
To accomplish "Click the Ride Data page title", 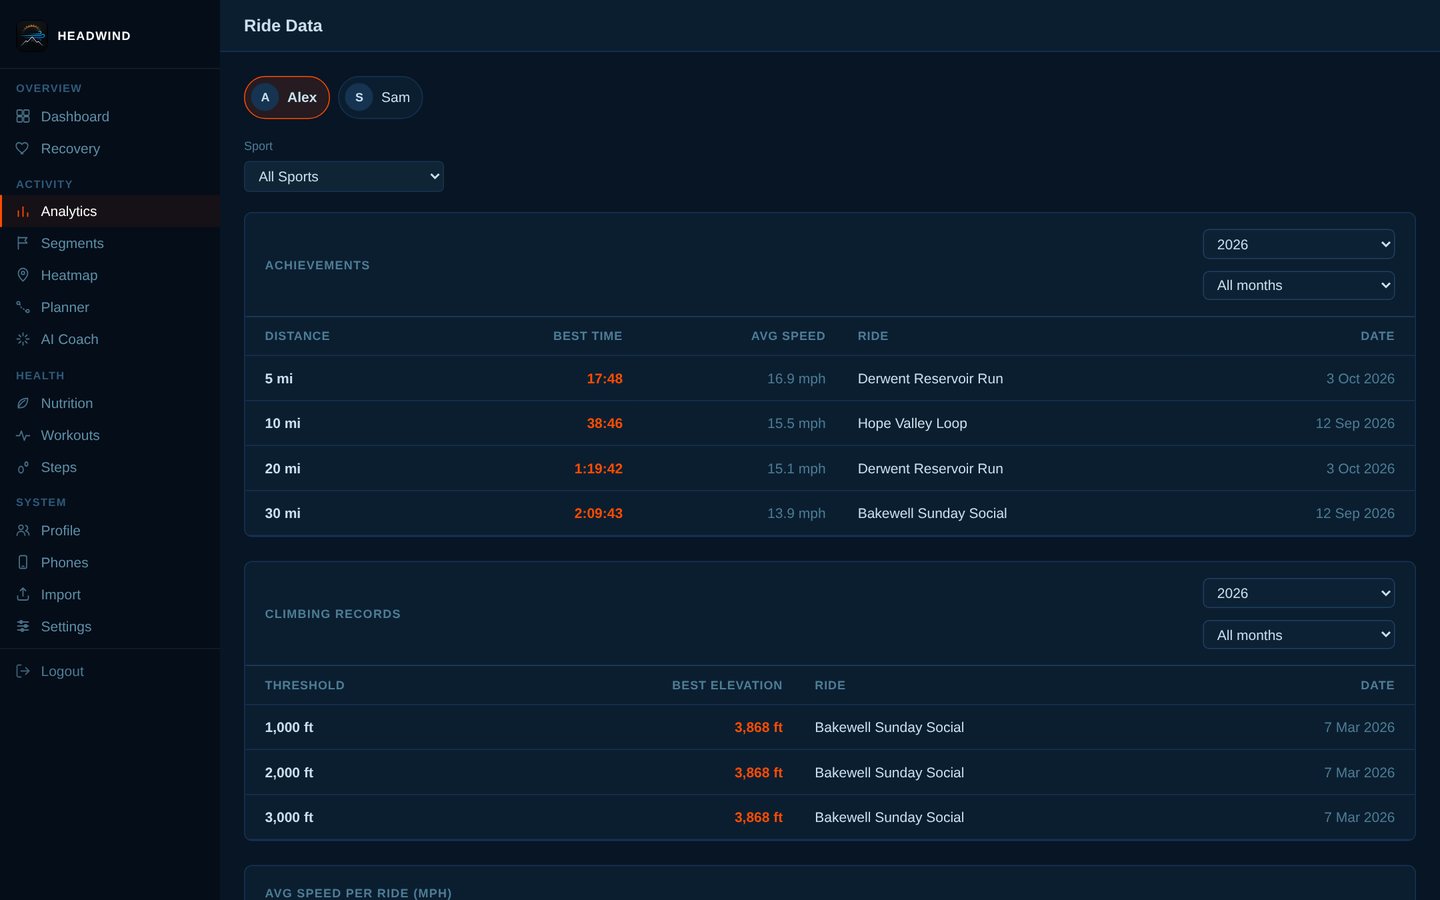I will point(283,26).
